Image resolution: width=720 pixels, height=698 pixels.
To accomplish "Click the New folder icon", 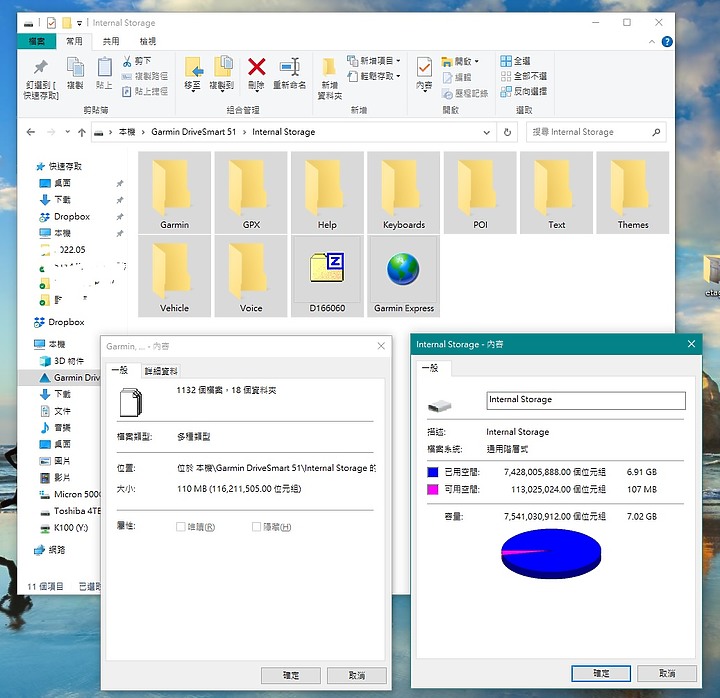I will [x=329, y=67].
